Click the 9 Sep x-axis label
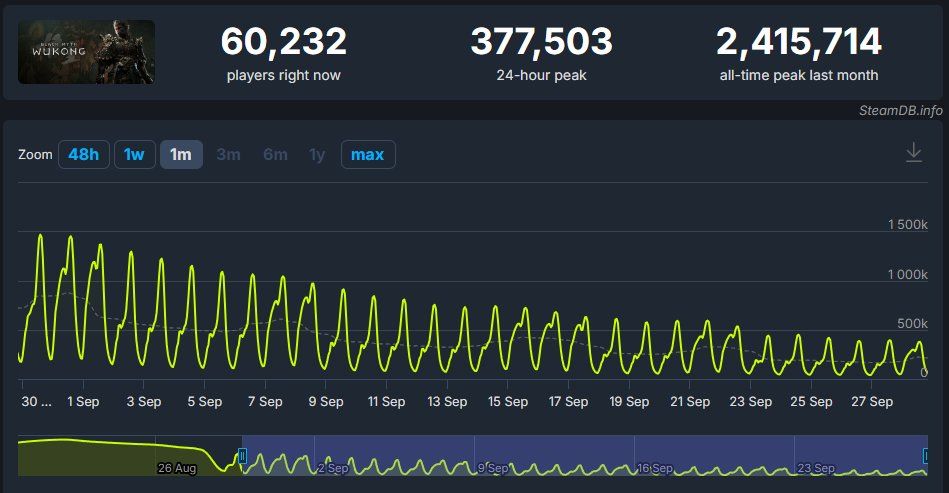Screen dimensions: 949x493 coord(326,402)
